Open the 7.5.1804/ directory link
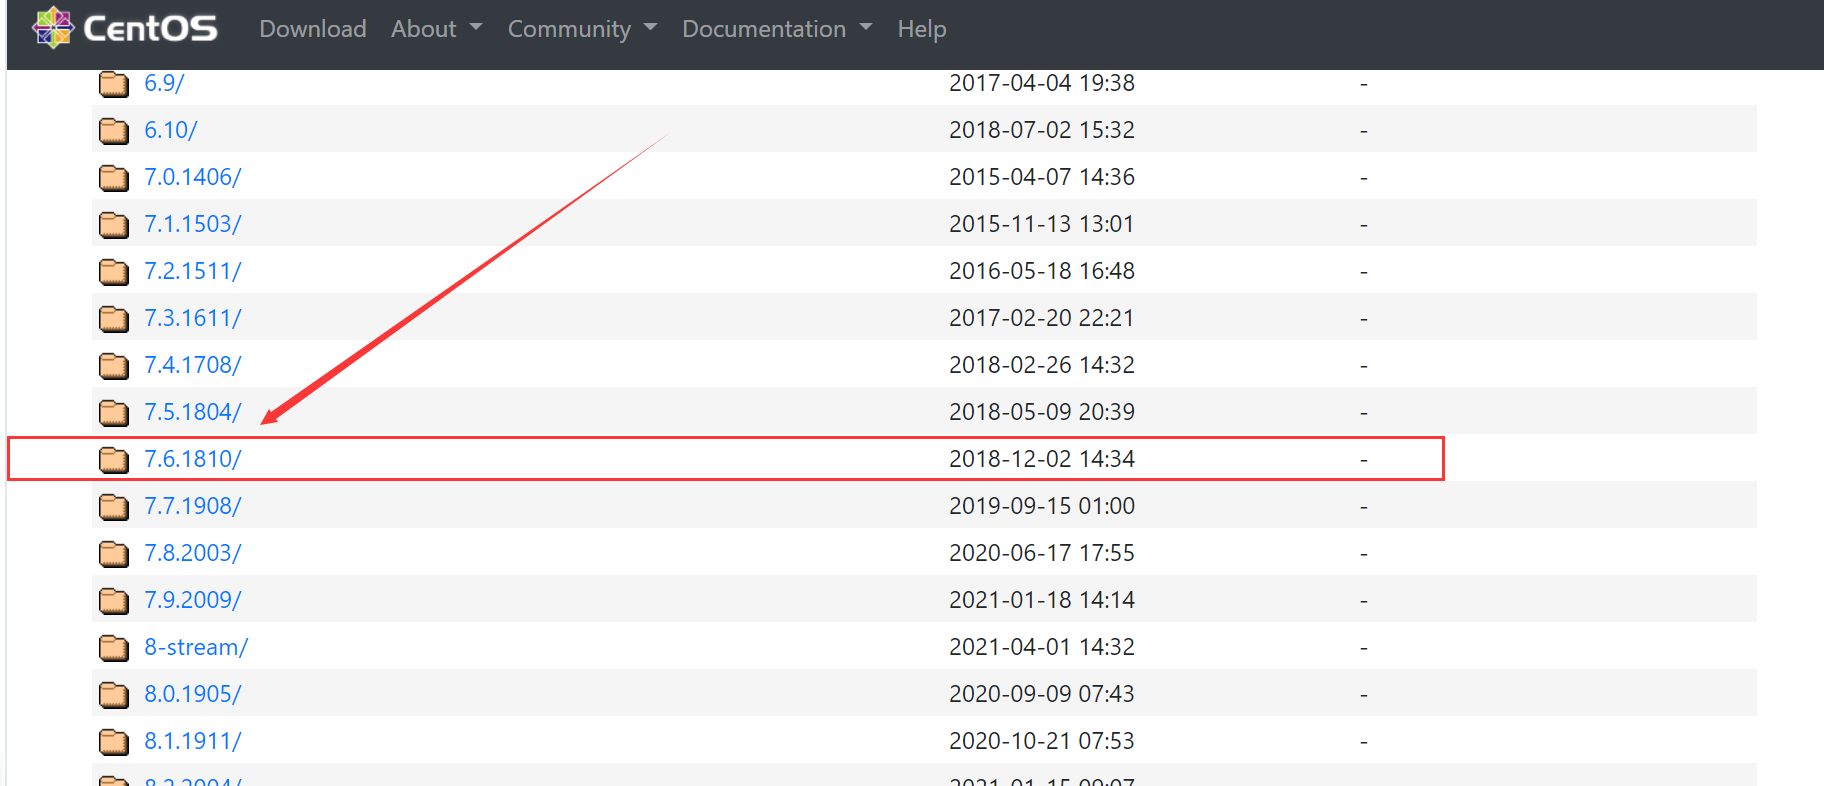 193,412
